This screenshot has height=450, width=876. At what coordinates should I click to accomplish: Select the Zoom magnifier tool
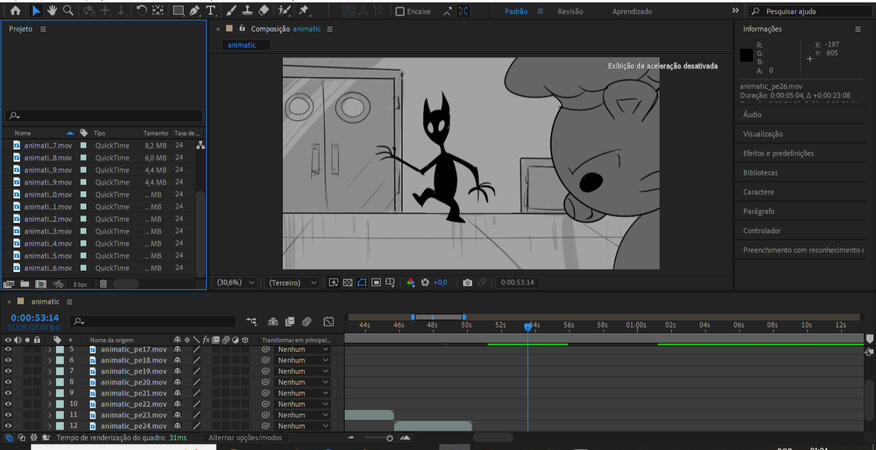[68, 10]
